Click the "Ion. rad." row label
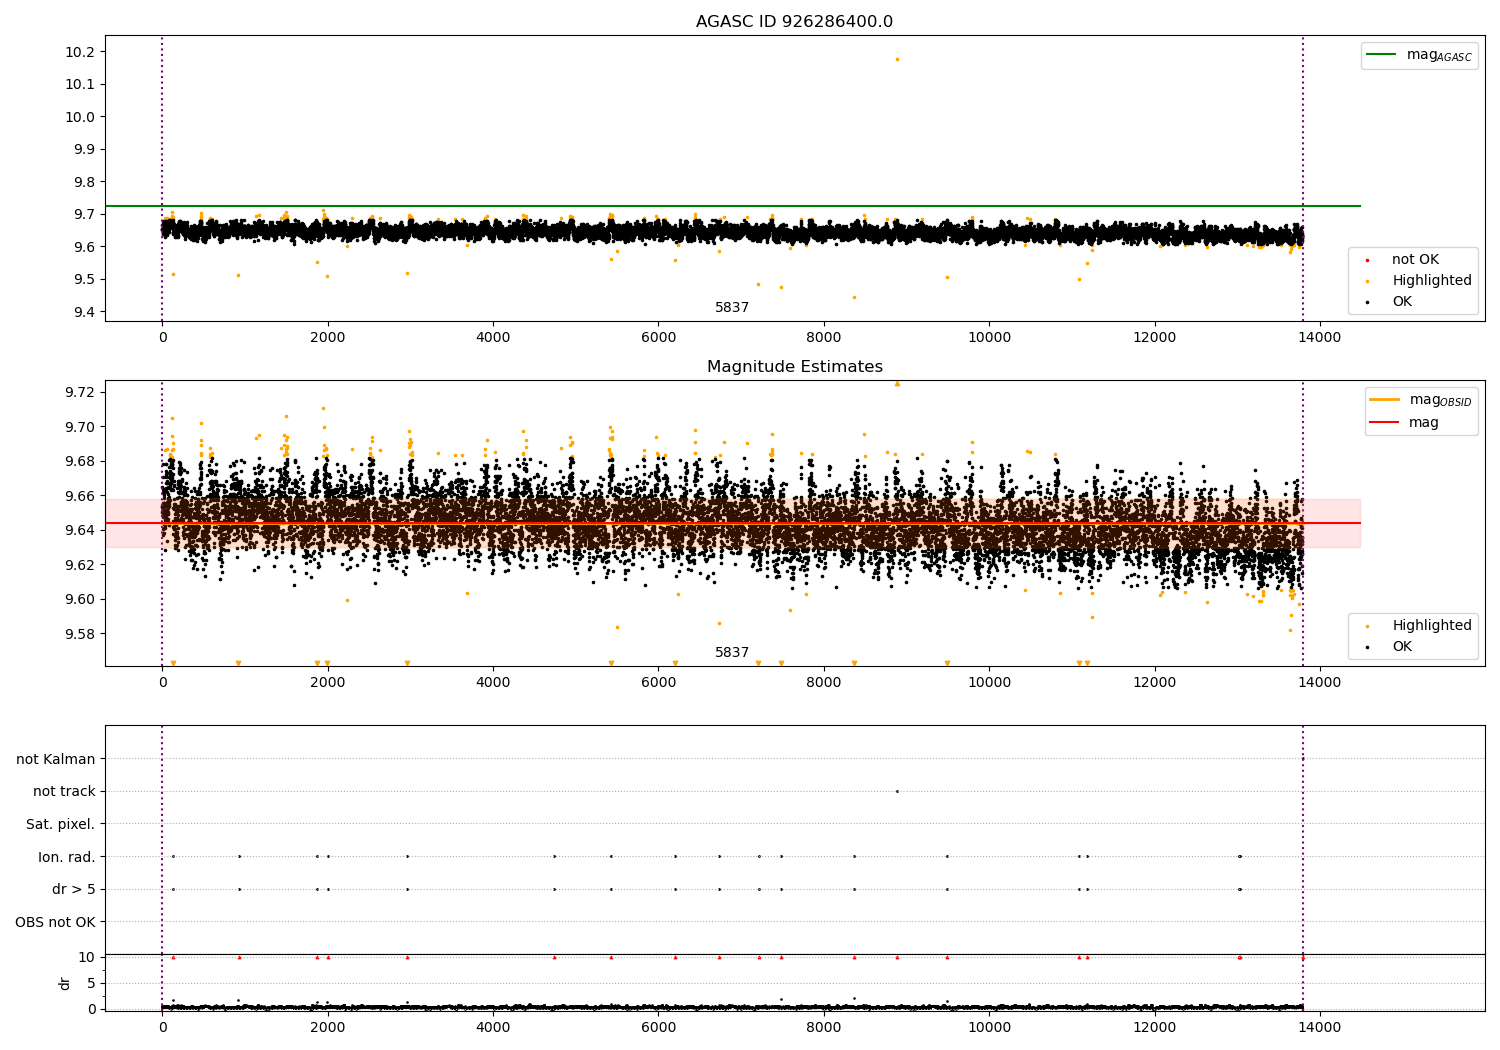Image resolution: width=1500 pixels, height=1050 pixels. point(67,857)
